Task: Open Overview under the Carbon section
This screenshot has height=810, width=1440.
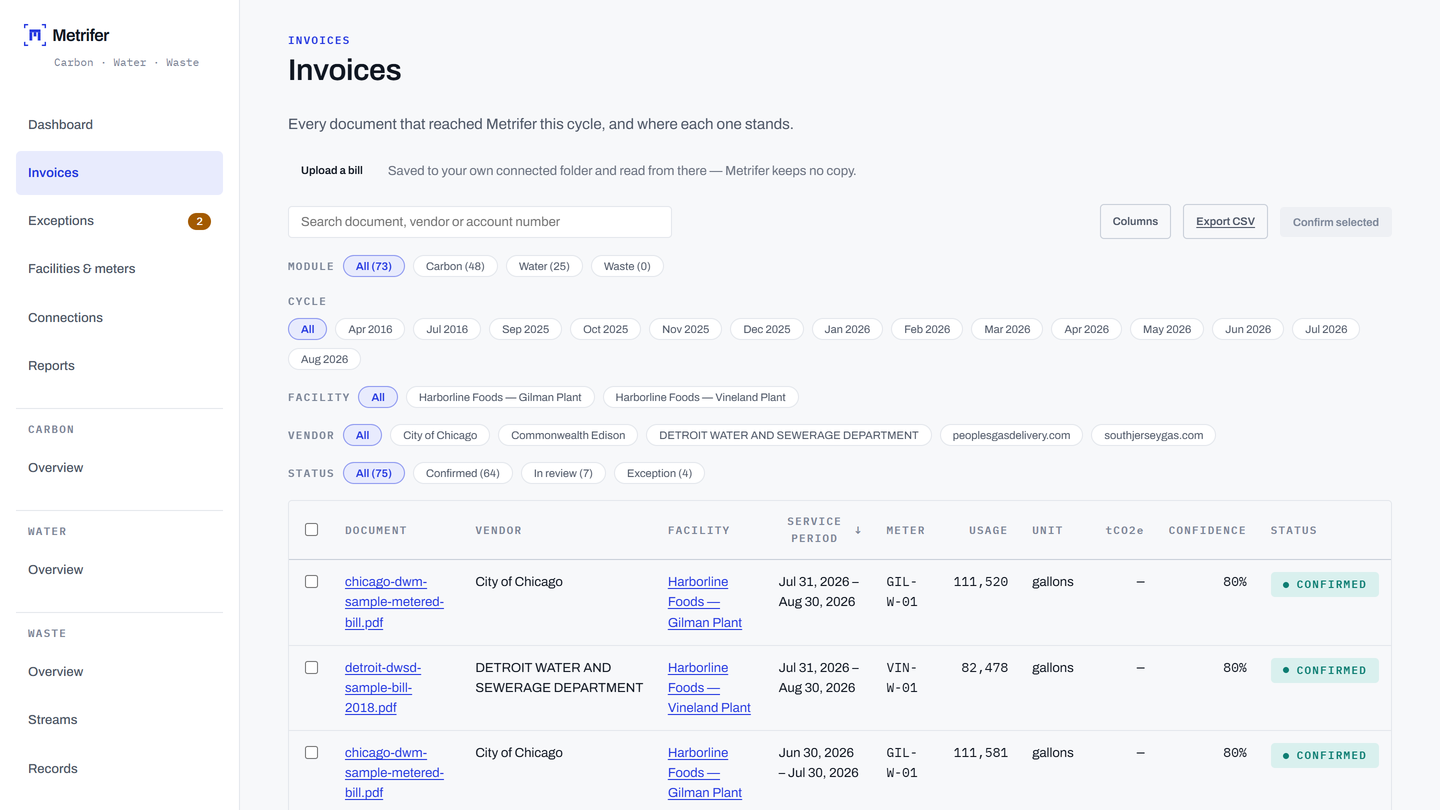Action: [x=119, y=468]
